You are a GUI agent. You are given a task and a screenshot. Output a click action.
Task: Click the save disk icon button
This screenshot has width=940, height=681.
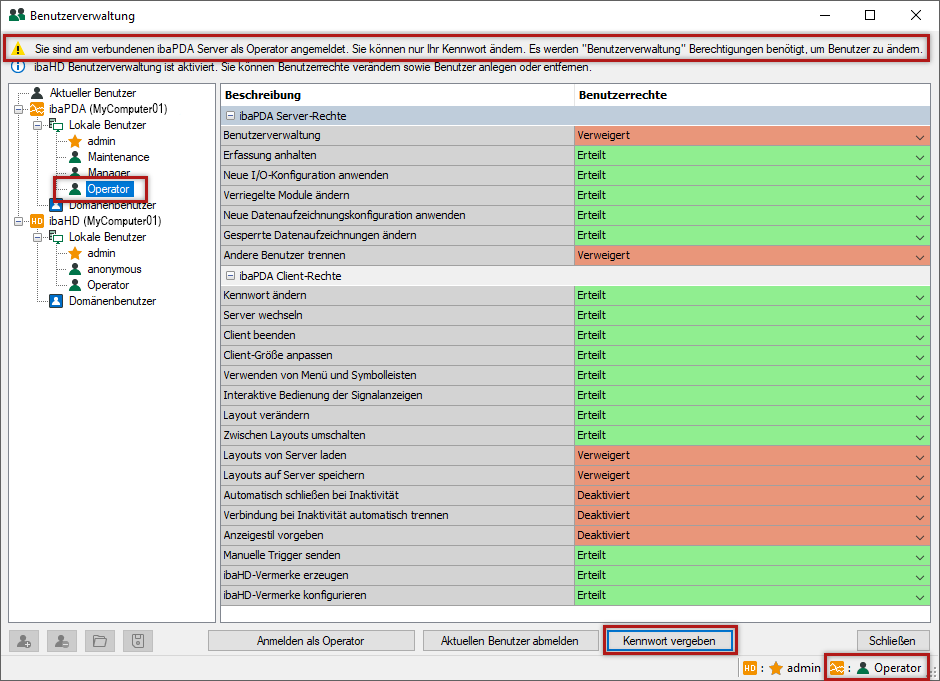tap(138, 641)
